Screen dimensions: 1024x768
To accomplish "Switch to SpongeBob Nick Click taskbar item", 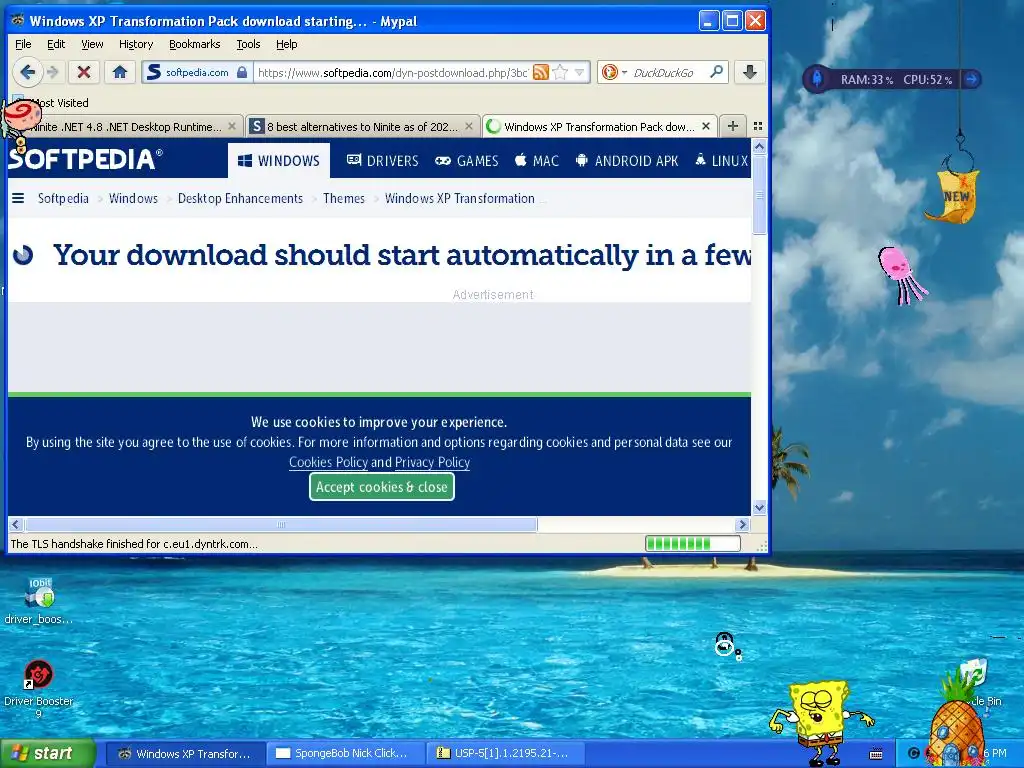I will pyautogui.click(x=344, y=753).
